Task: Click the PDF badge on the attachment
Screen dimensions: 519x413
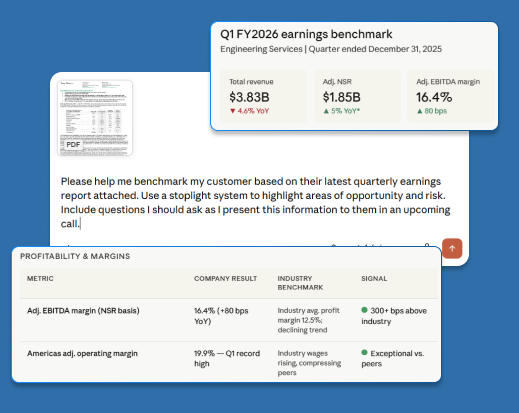Action: pos(73,144)
